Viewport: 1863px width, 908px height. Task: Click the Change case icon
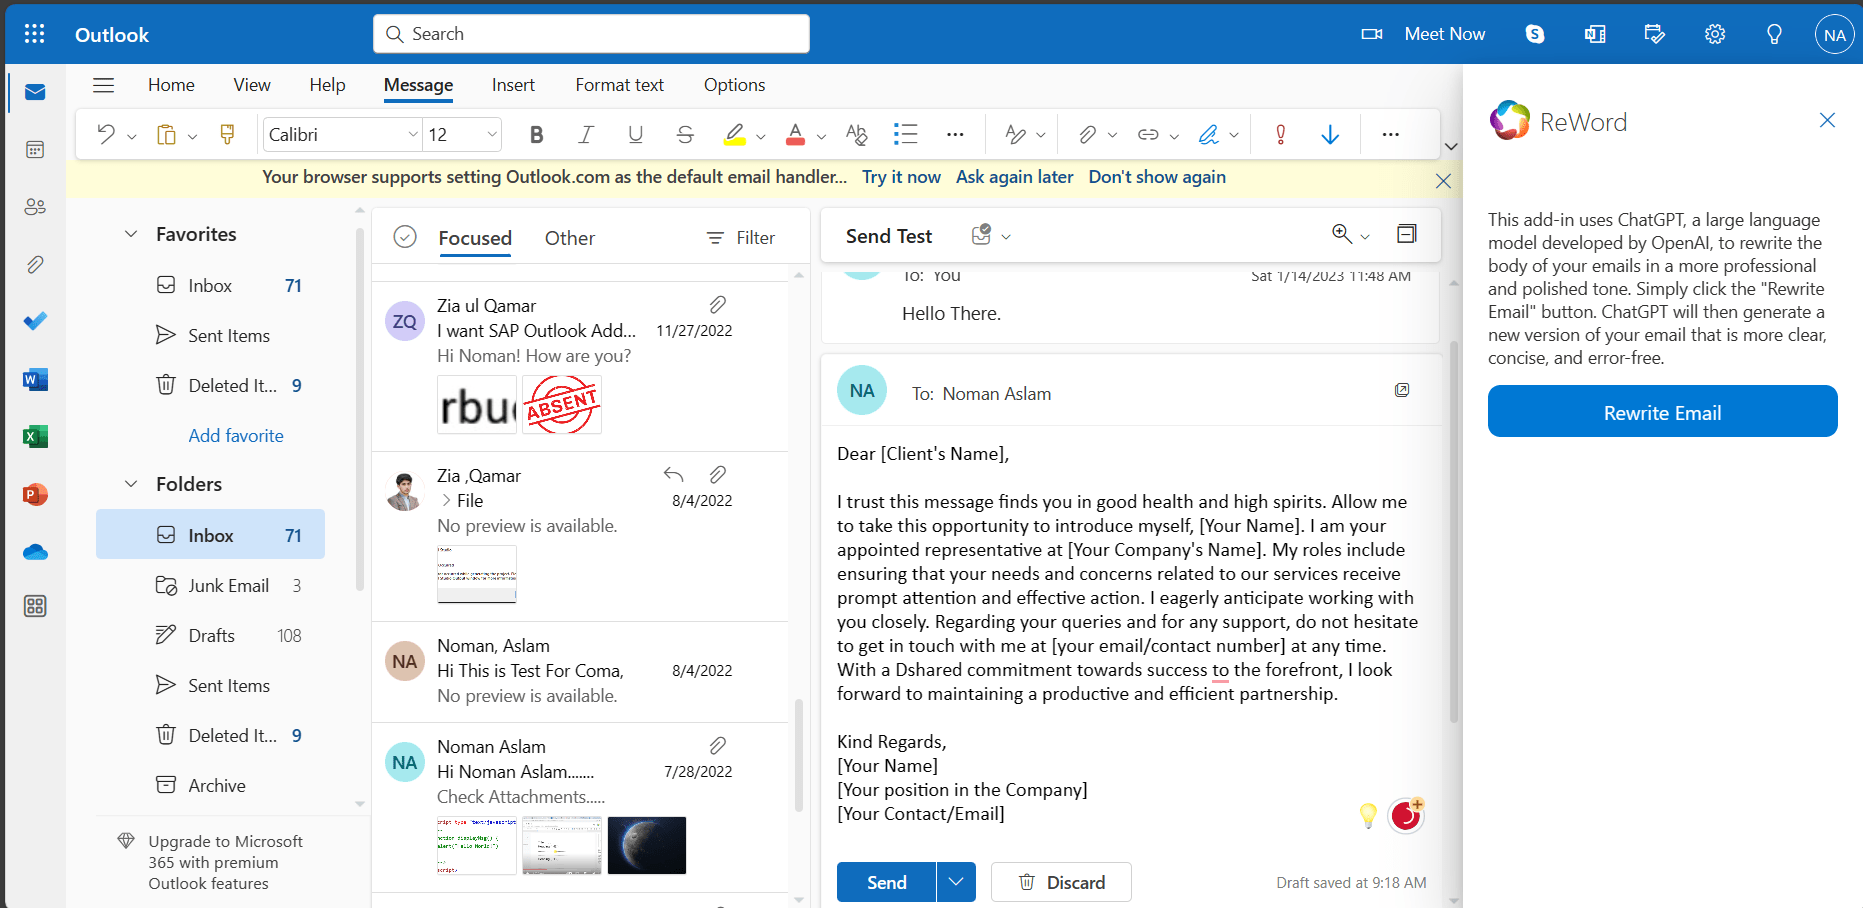click(856, 134)
